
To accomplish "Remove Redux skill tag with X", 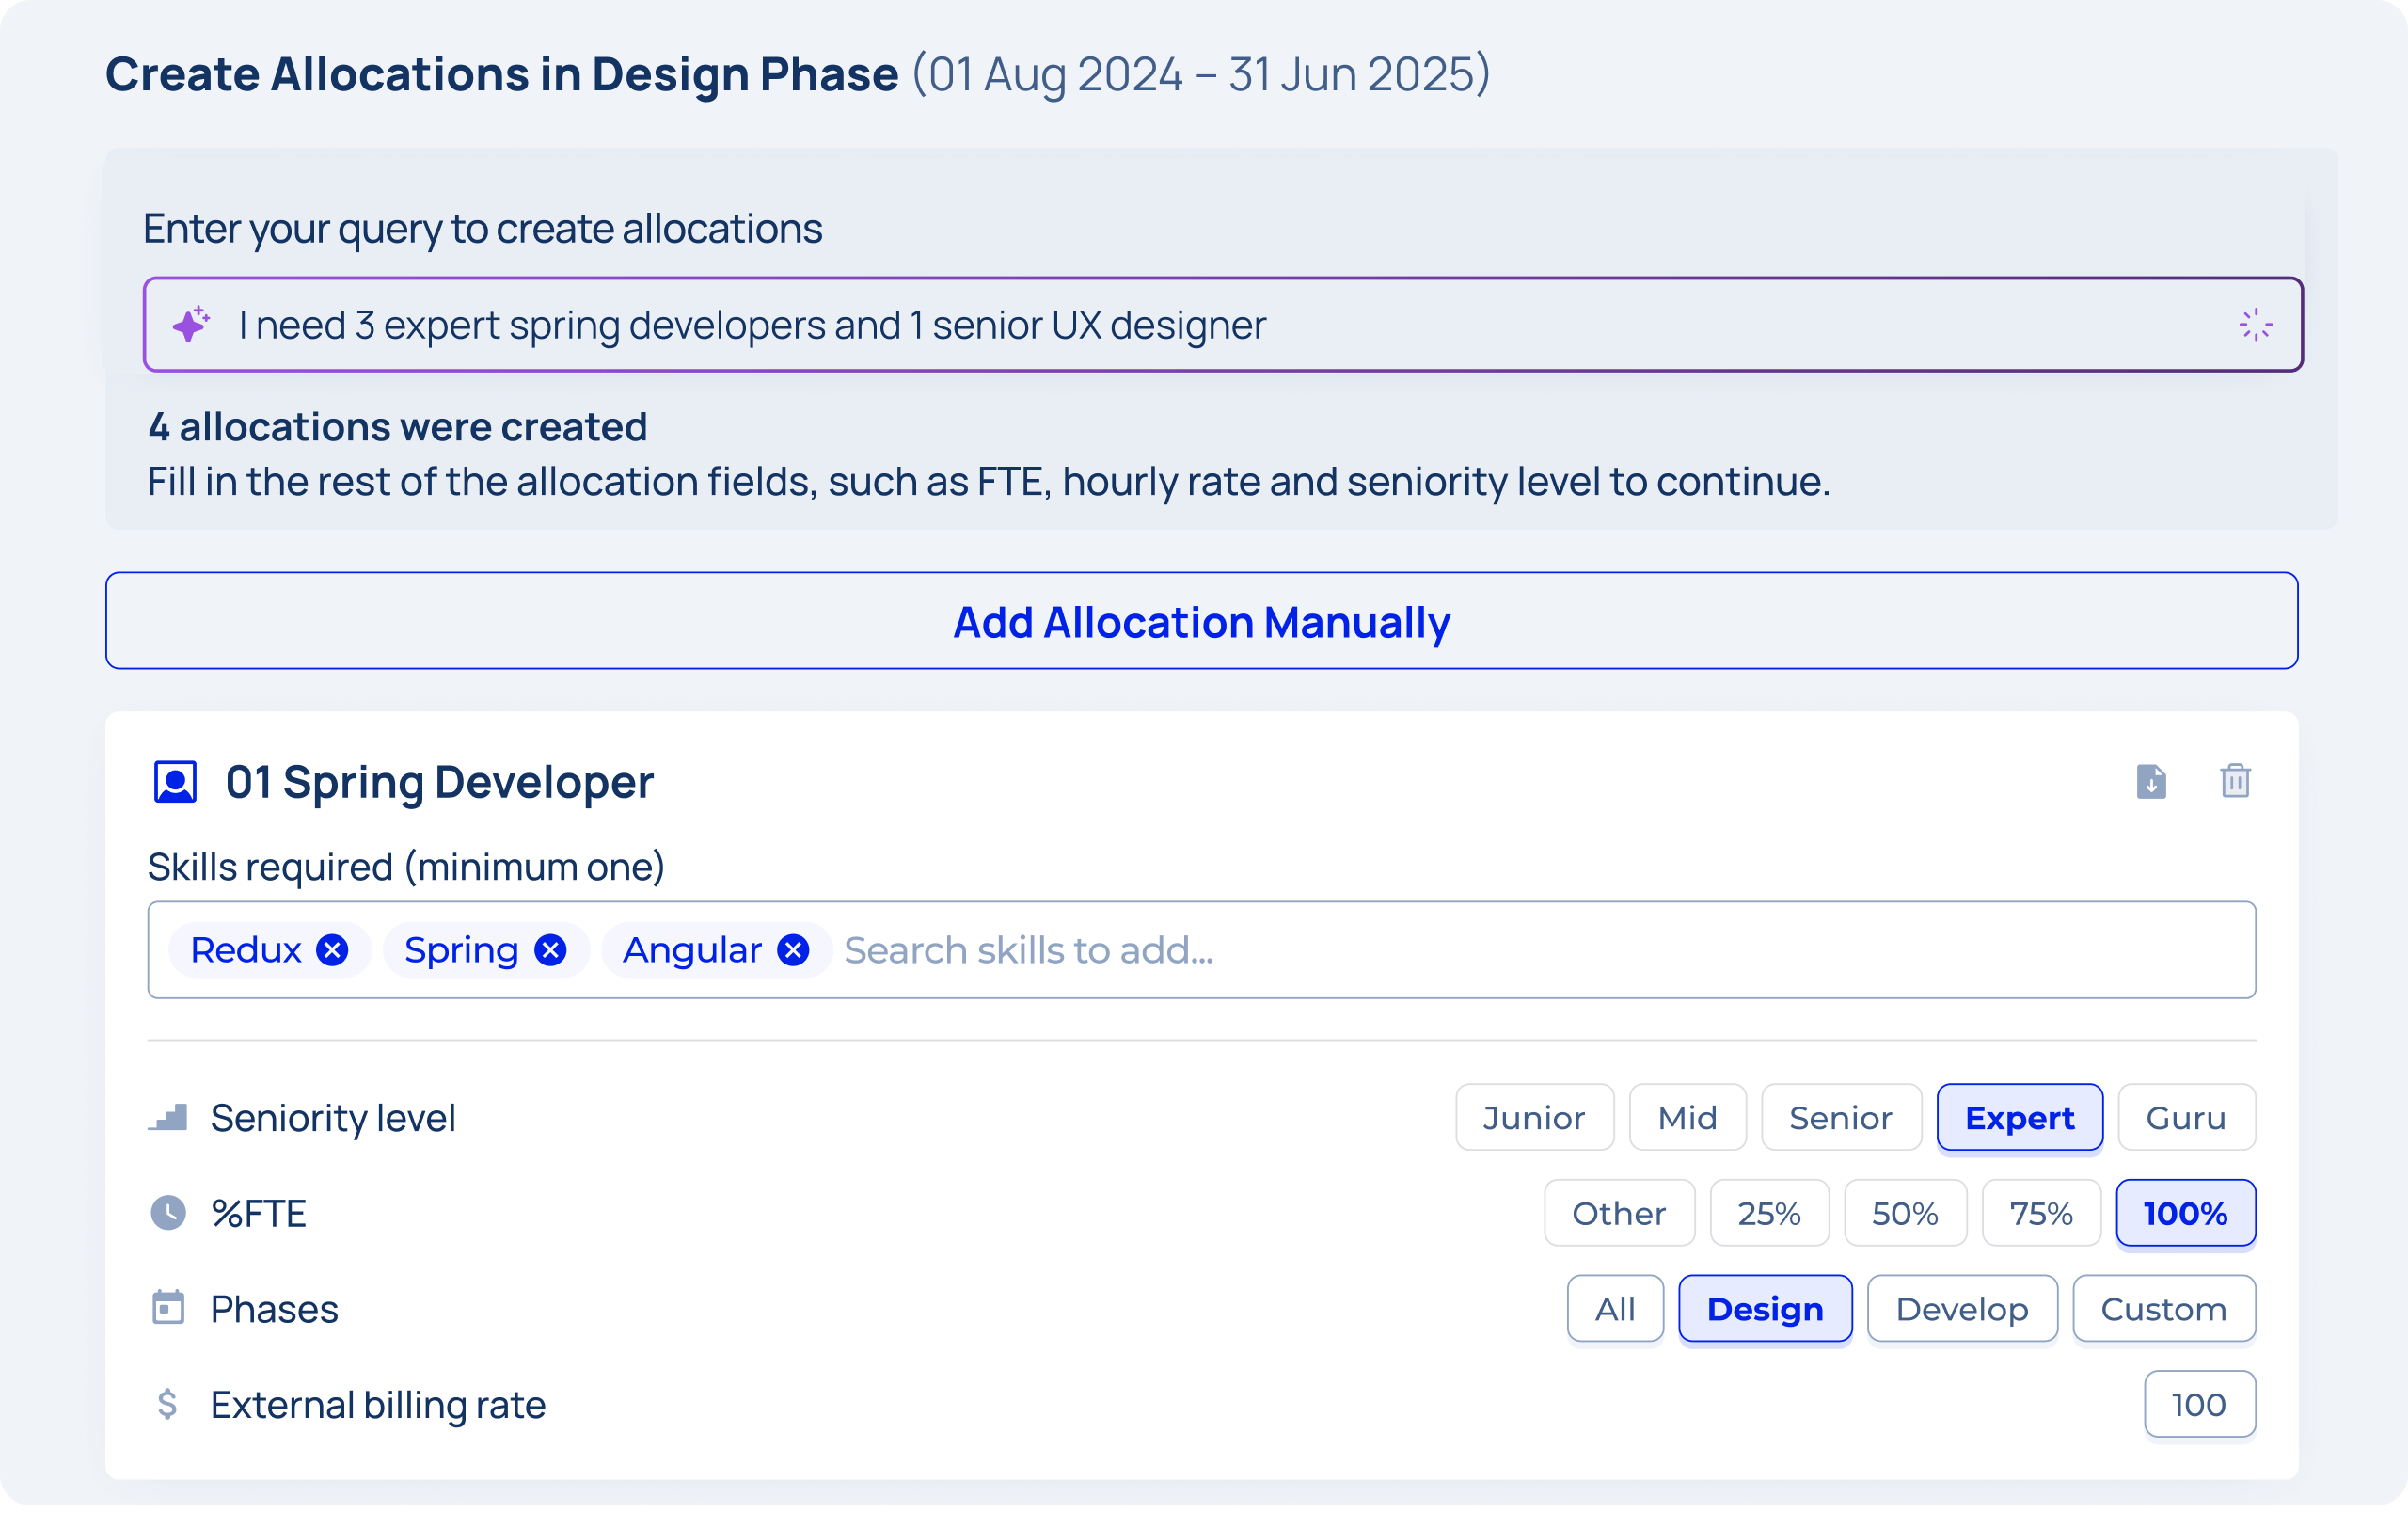I will point(335,950).
